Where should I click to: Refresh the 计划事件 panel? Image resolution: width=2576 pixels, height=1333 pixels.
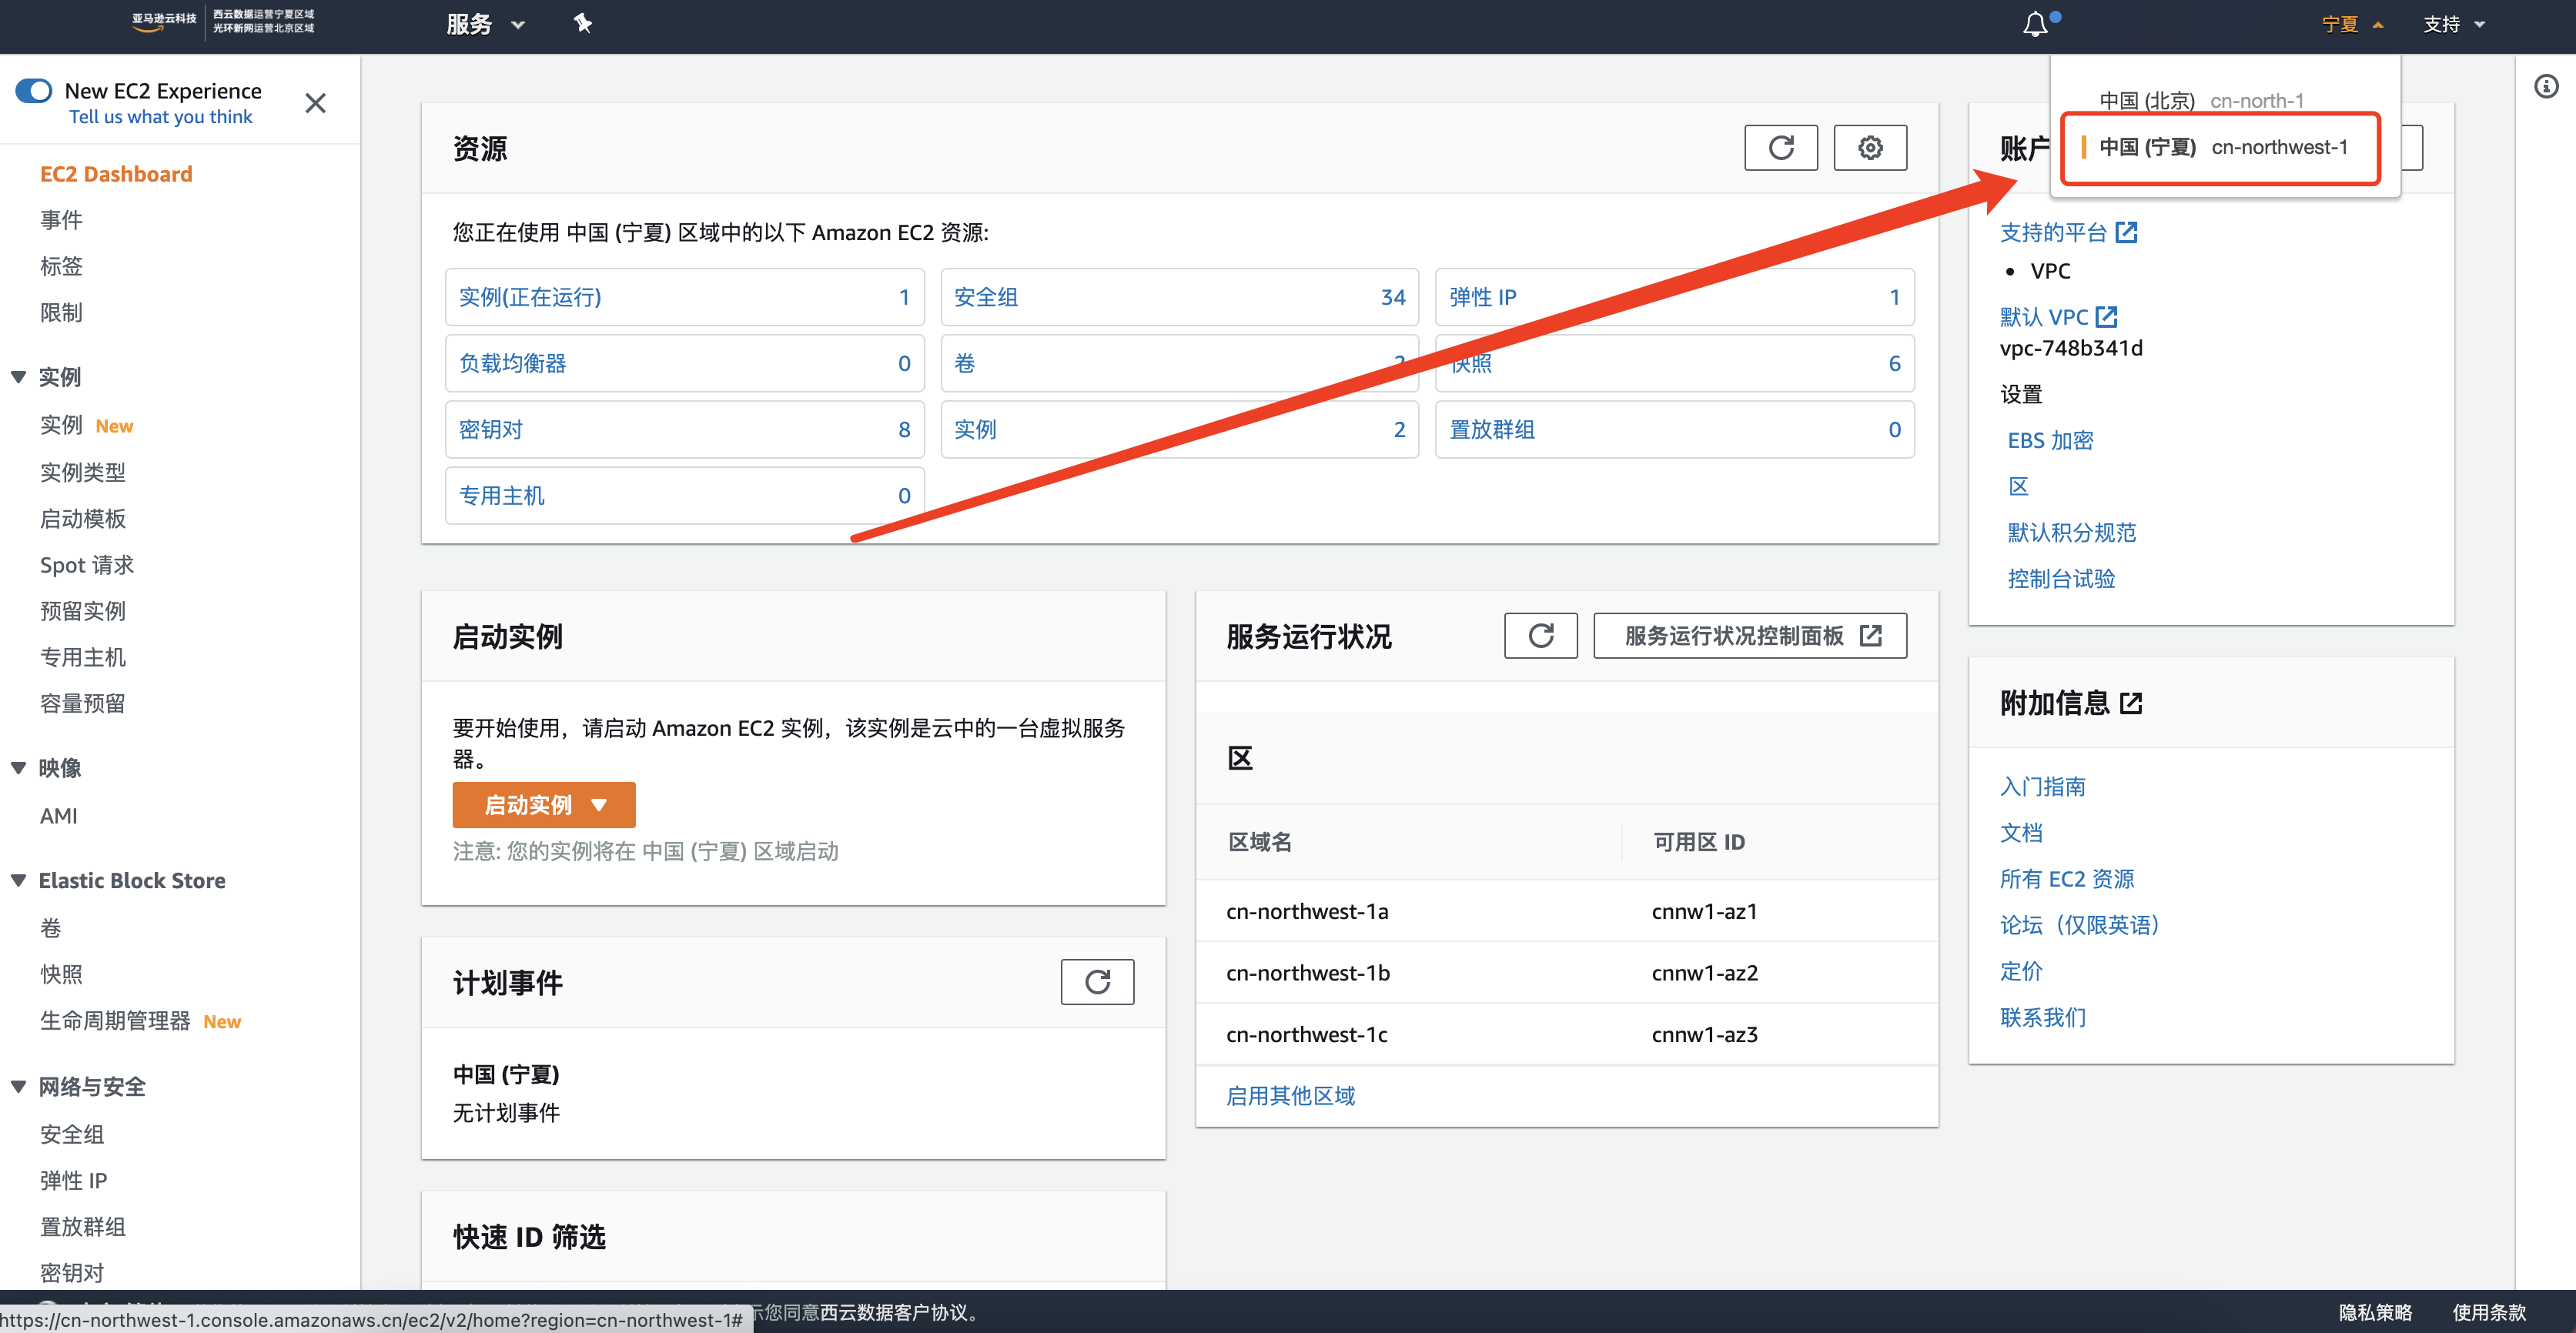pos(1097,982)
